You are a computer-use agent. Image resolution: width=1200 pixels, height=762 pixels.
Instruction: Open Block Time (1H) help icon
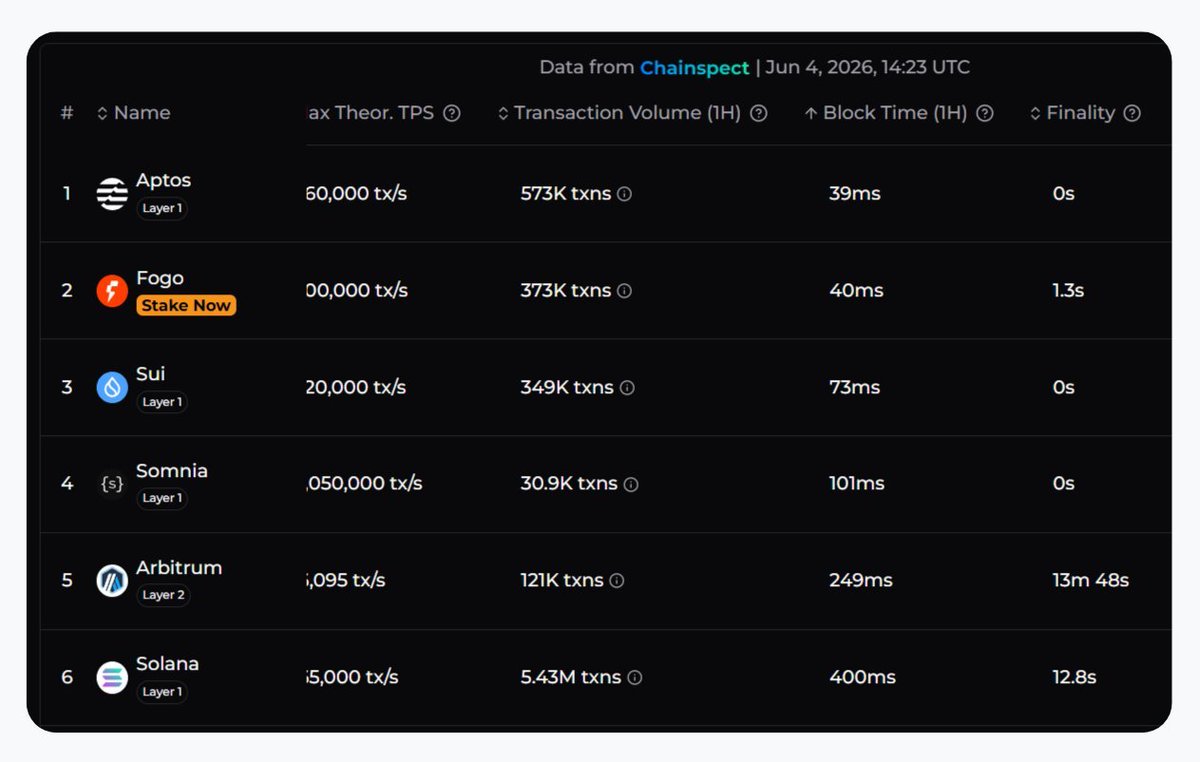(x=985, y=113)
